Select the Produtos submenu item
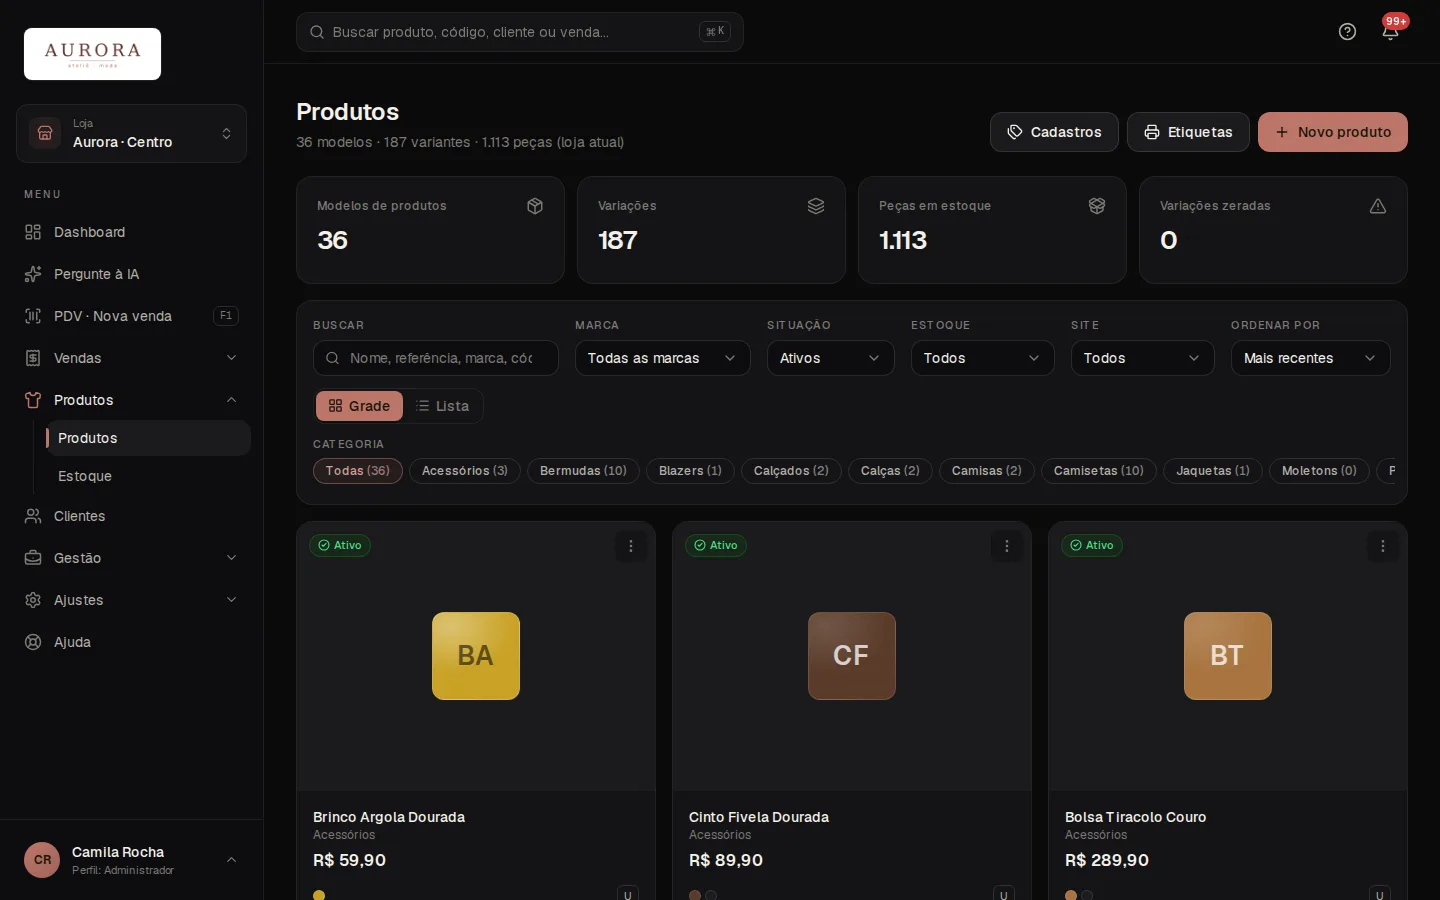 point(148,438)
